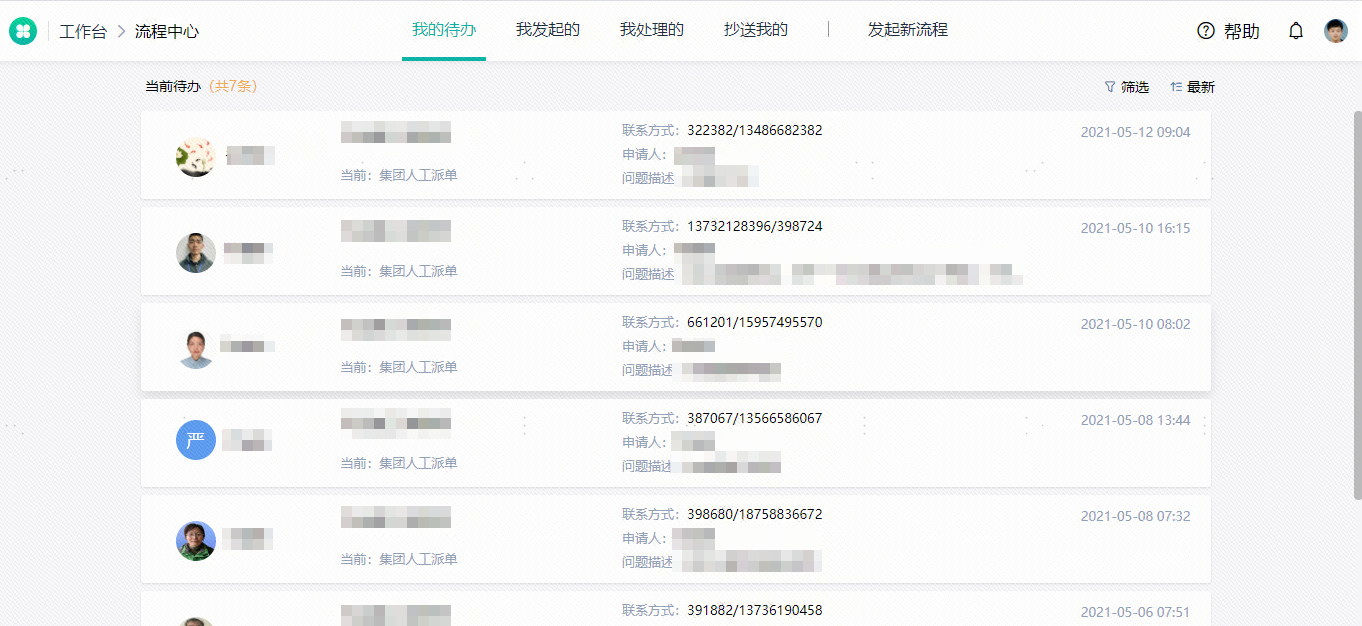1362x626 pixels.
Task: Switch to 我发起的 tab
Action: [548, 30]
